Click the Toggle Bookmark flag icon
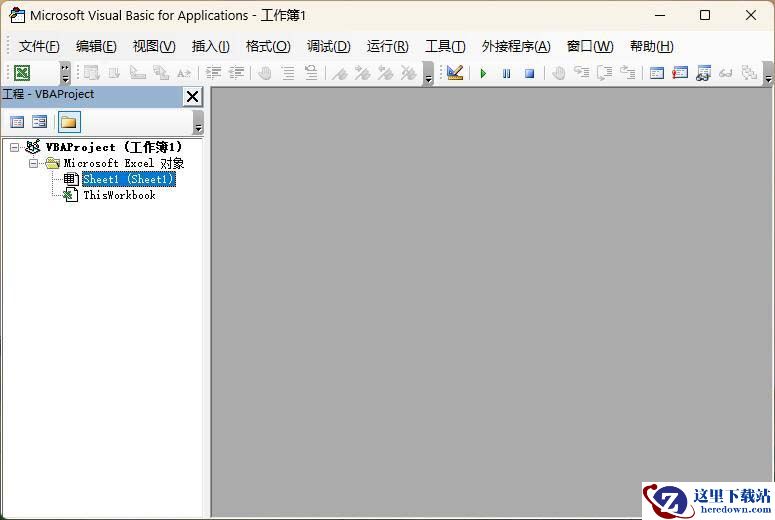 coord(340,73)
